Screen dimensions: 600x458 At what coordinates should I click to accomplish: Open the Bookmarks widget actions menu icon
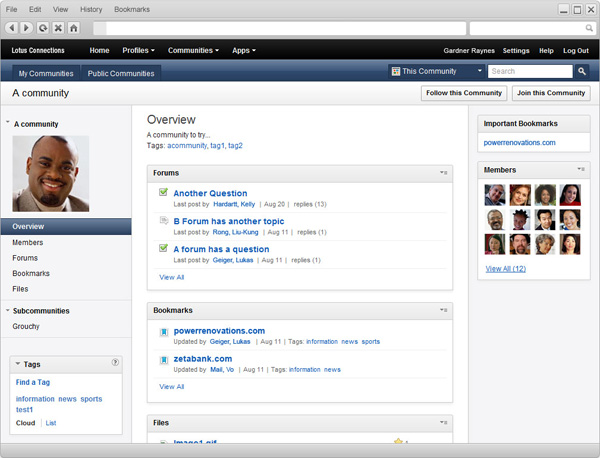click(444, 310)
